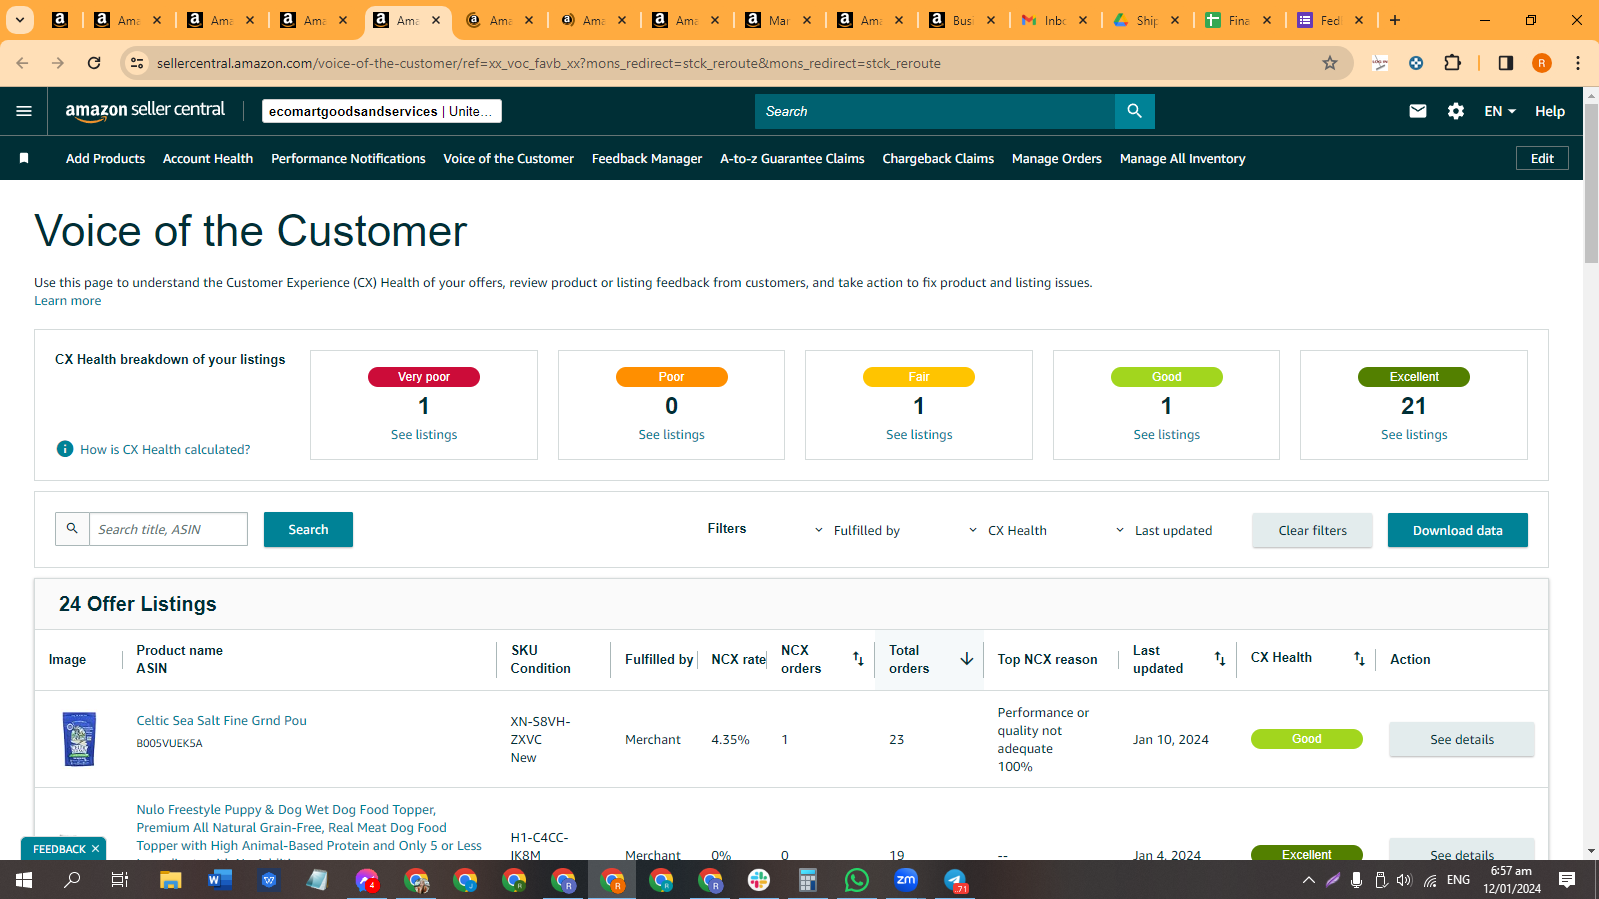Expand the Fulfilled by filter

[x=857, y=530]
